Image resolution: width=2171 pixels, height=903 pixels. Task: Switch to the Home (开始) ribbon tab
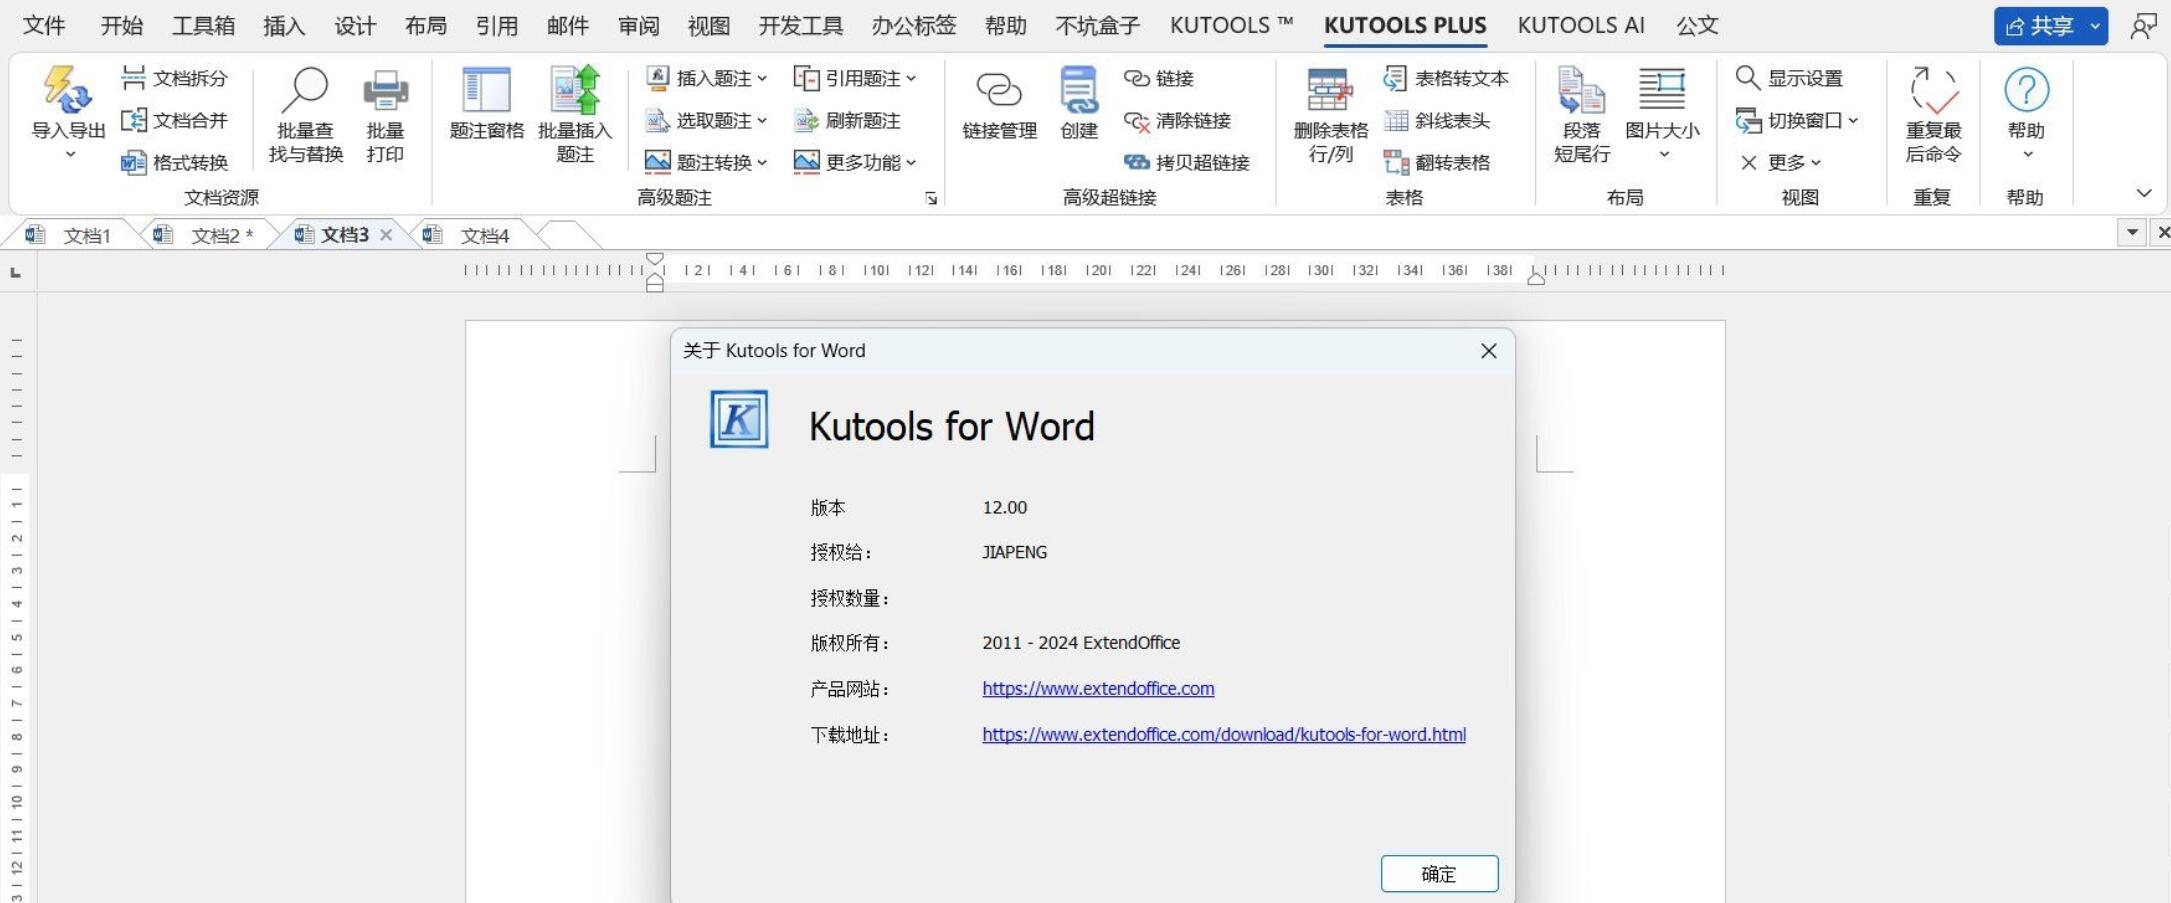(x=122, y=26)
